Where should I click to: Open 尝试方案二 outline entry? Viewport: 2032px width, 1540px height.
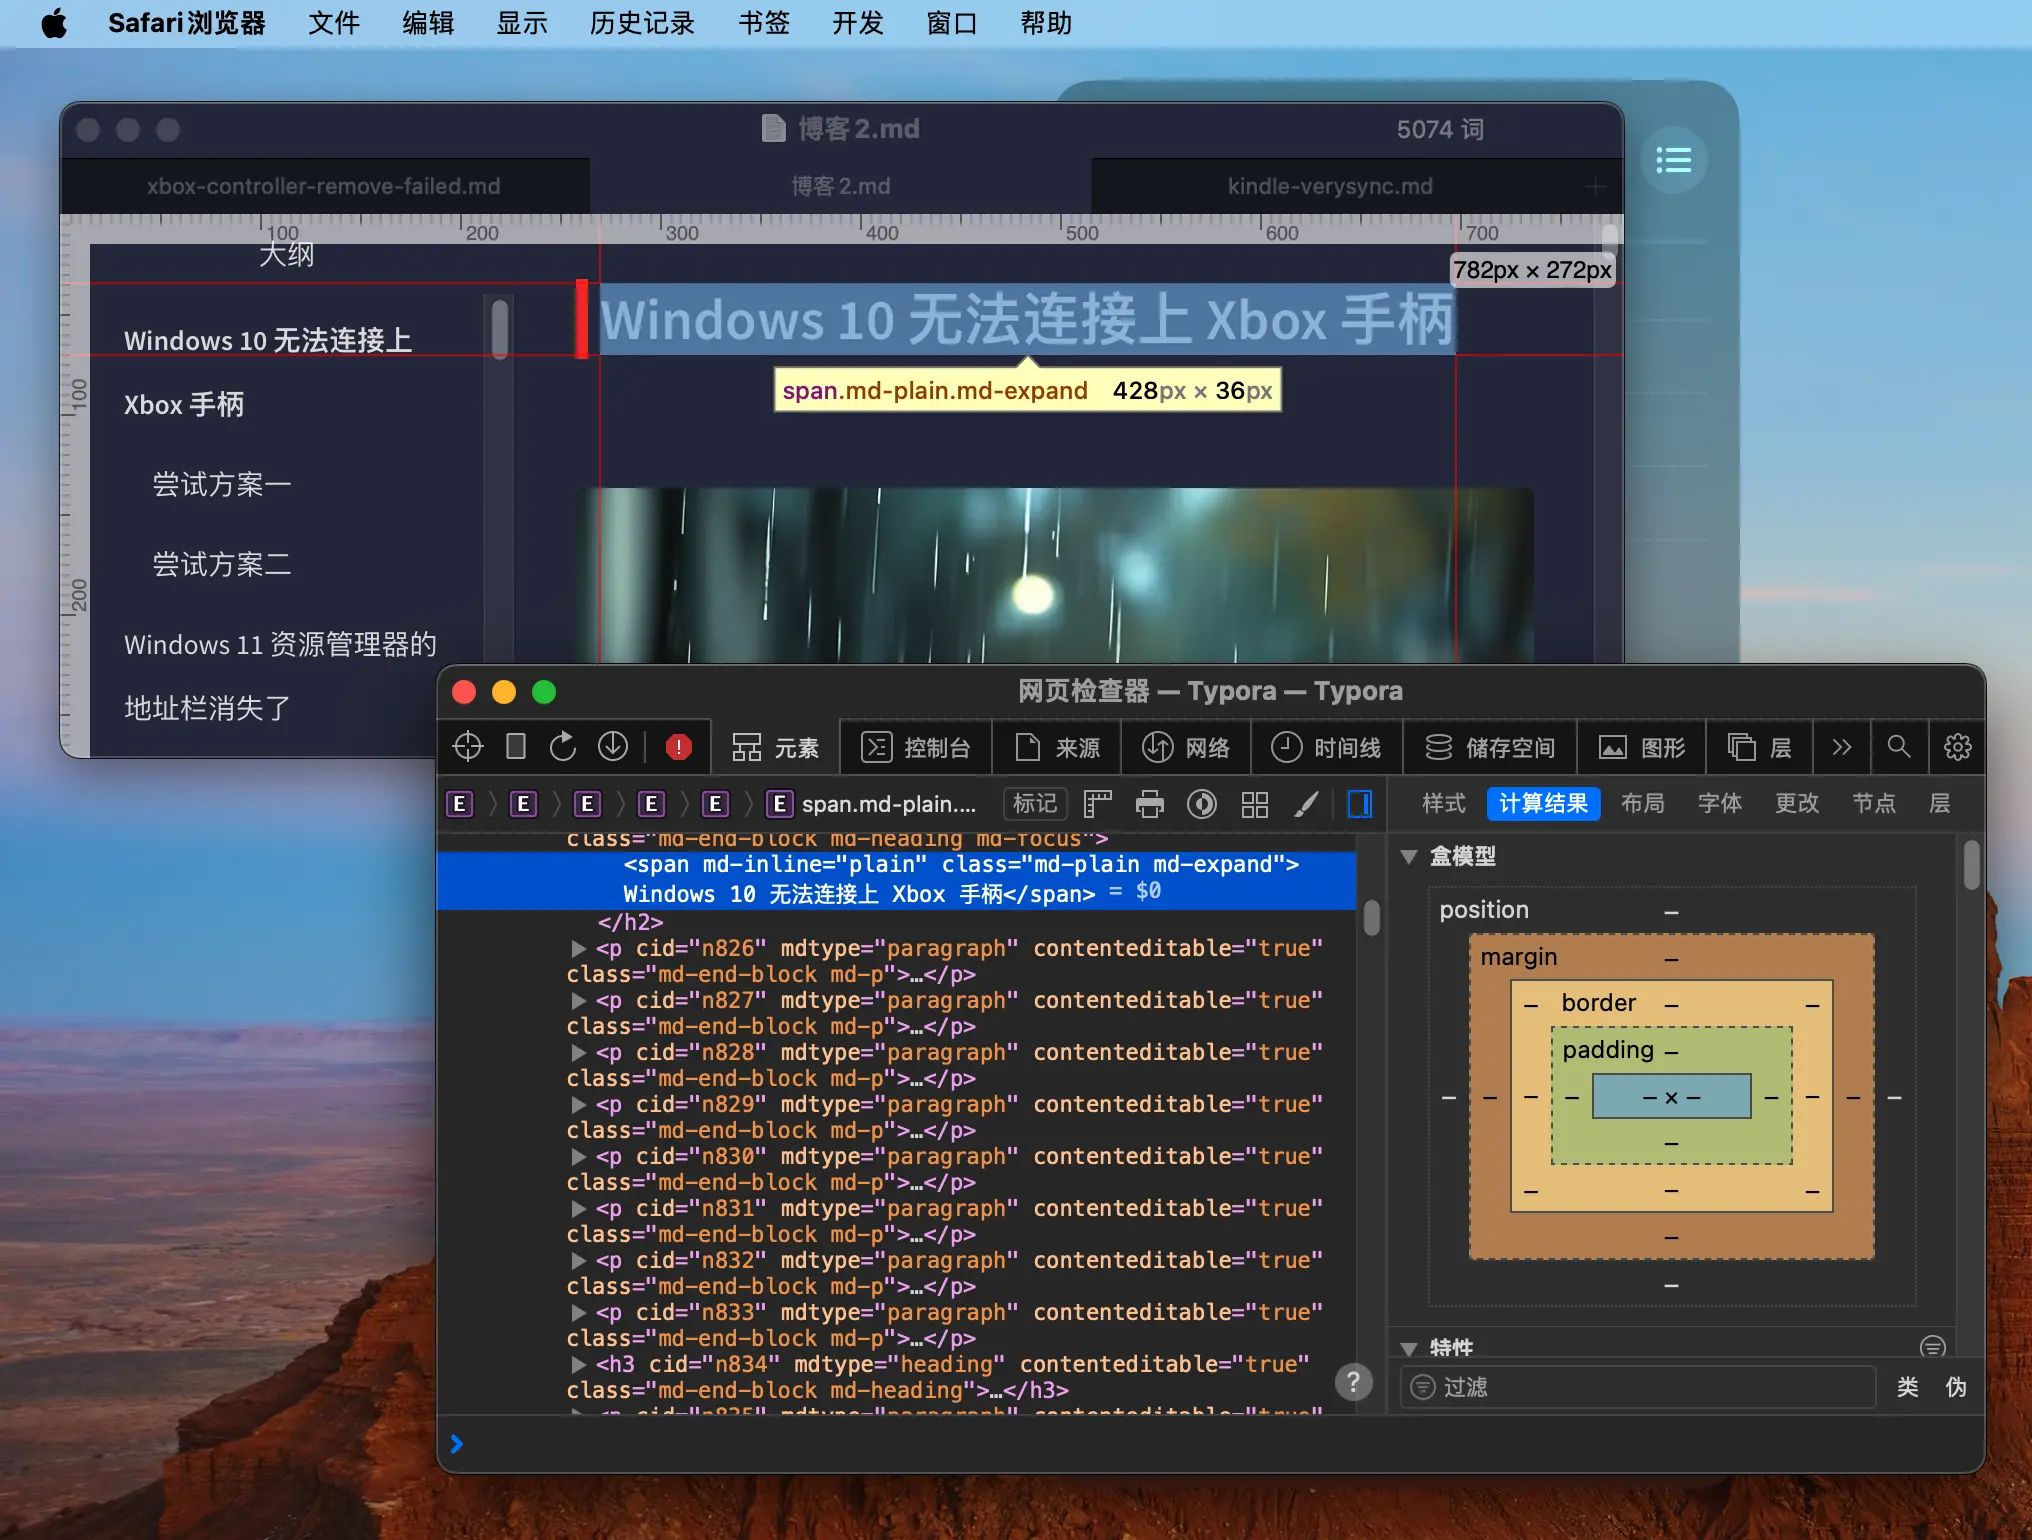point(222,565)
